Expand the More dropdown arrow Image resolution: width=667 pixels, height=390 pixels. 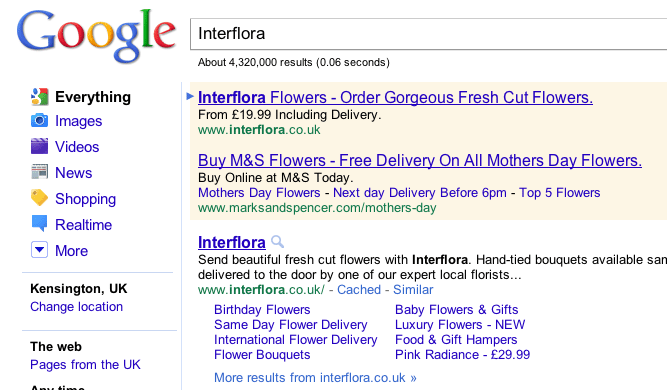(40, 250)
